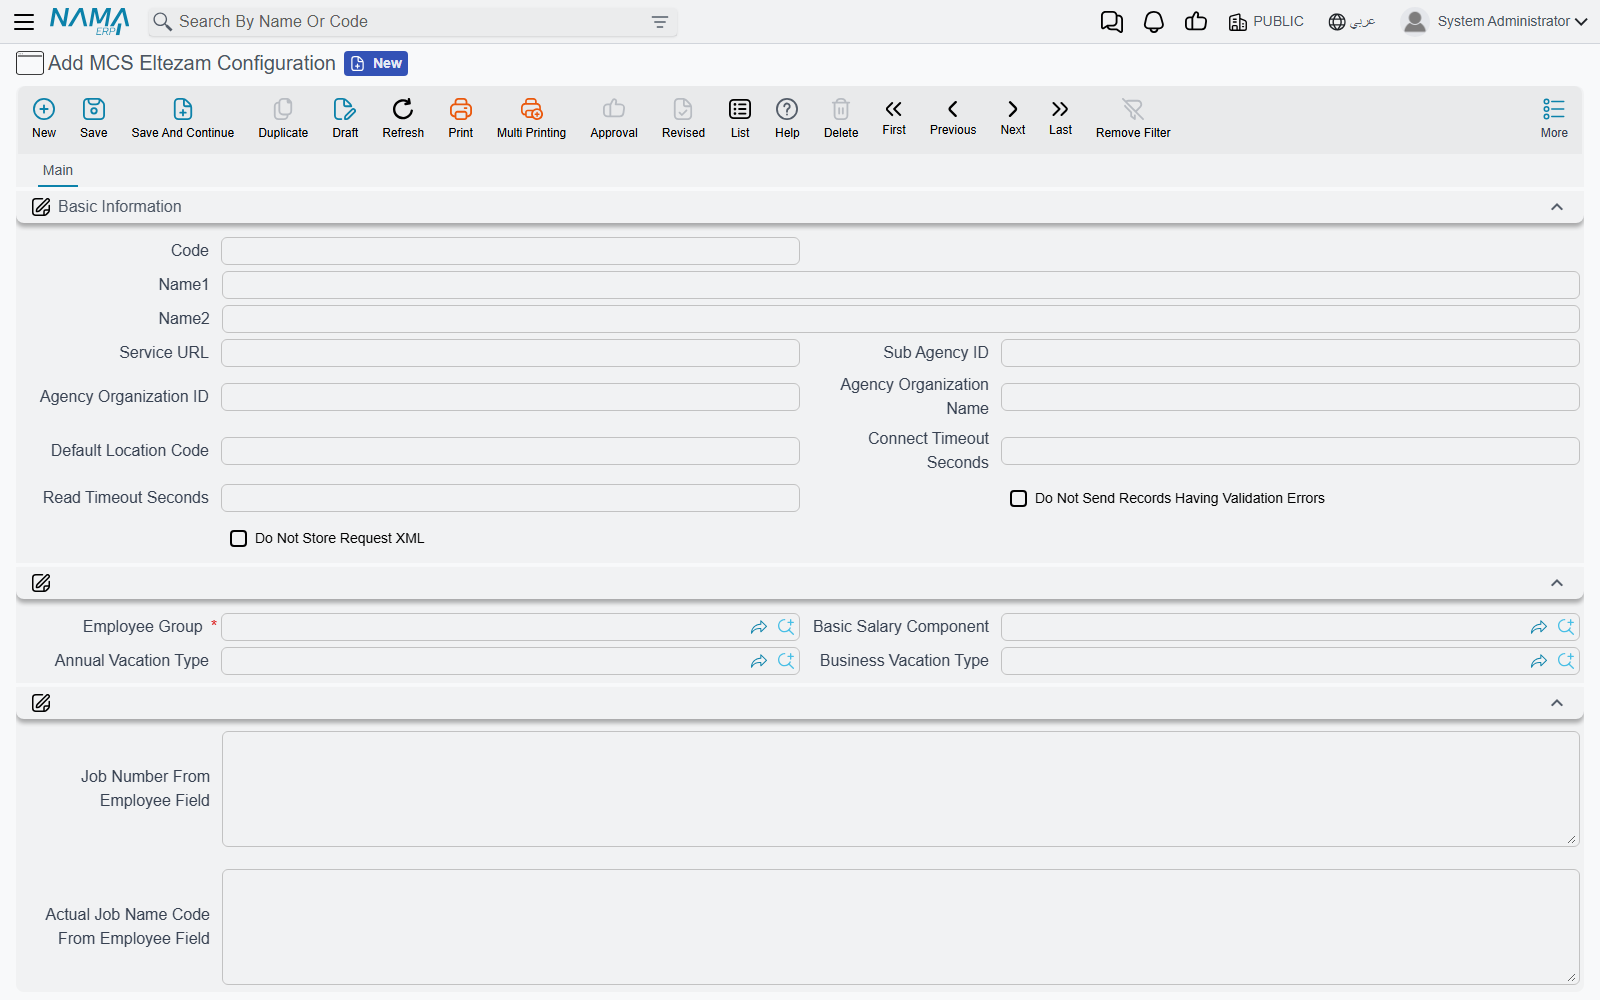Screen dimensions: 1600x1000
Task: Select the Main tab
Action: pyautogui.click(x=58, y=171)
